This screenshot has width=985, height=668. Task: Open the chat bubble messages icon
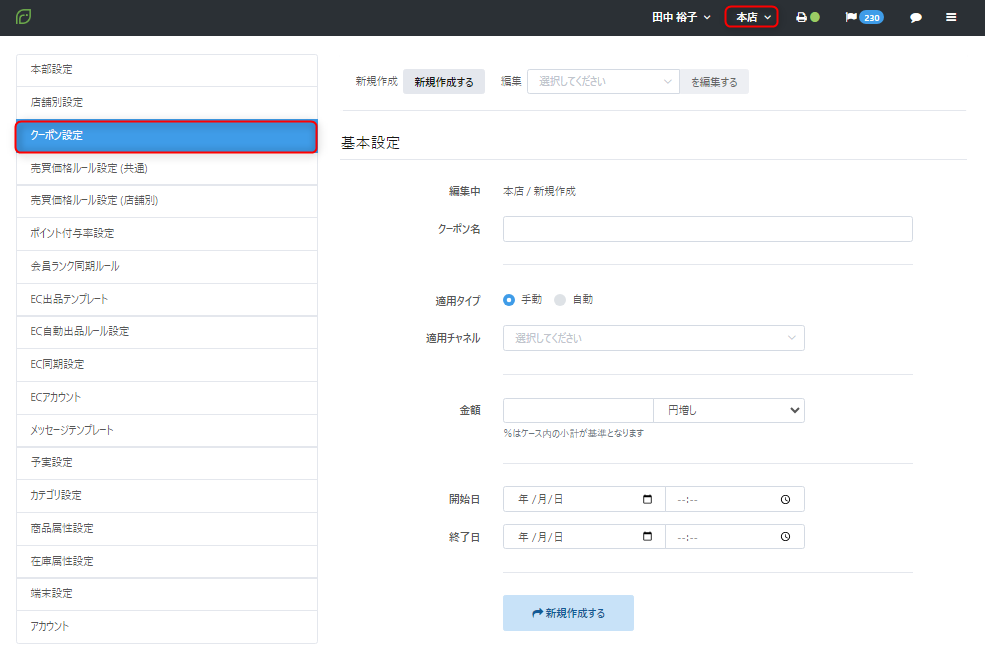pos(915,18)
